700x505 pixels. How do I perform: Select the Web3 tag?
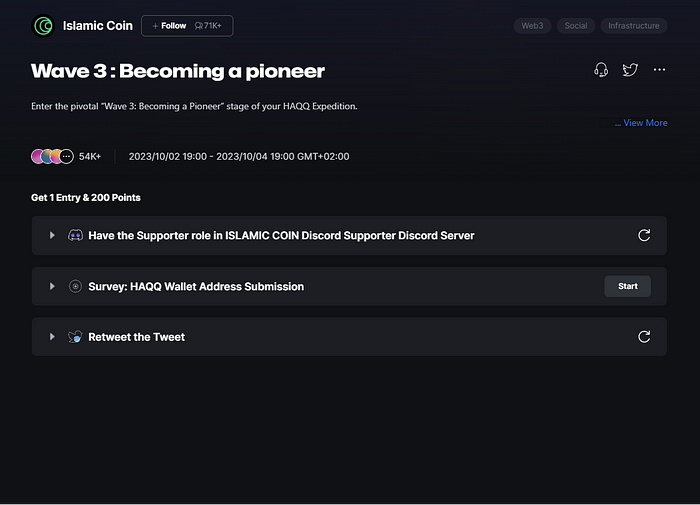(x=532, y=26)
